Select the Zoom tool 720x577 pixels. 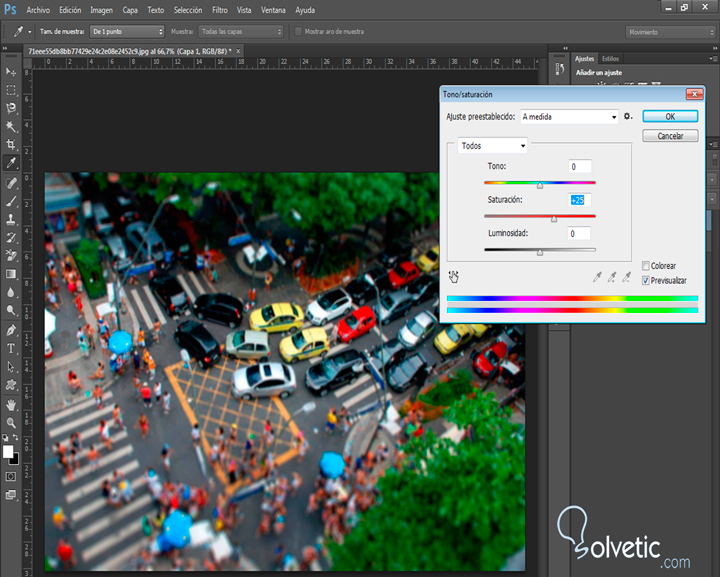pos(11,423)
